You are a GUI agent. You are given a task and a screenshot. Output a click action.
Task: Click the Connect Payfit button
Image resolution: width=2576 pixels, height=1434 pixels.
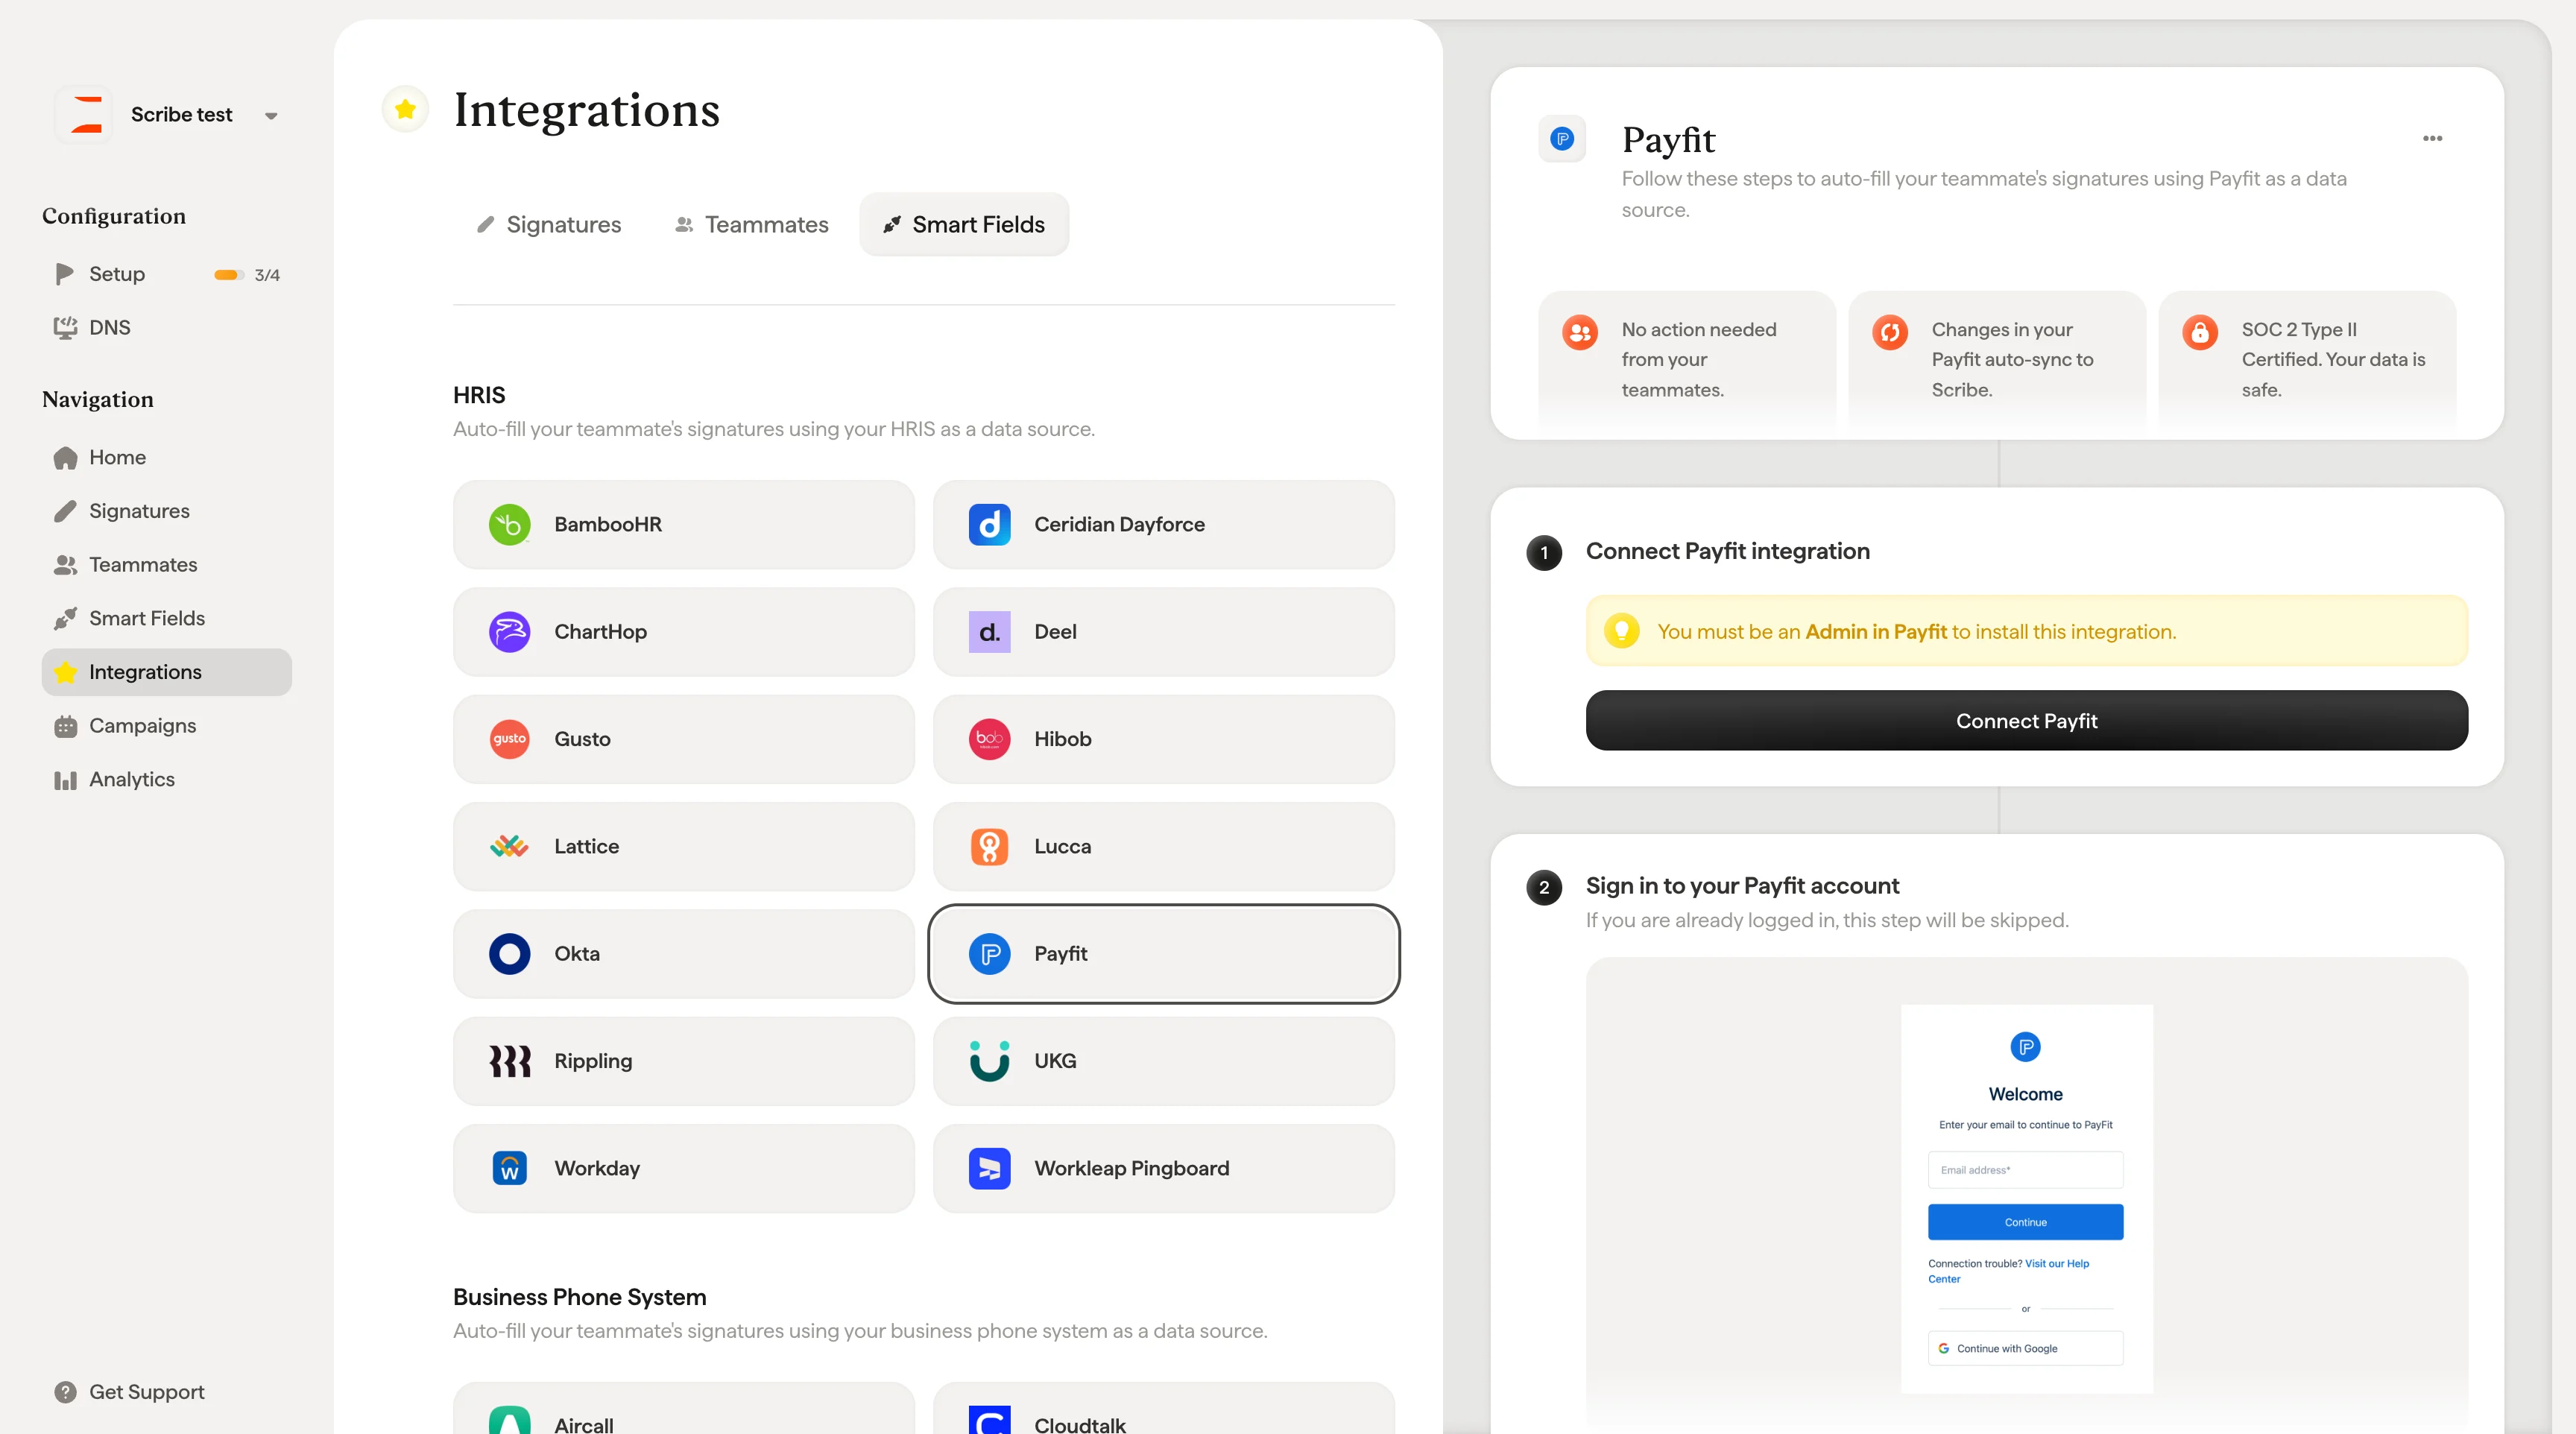click(2026, 721)
